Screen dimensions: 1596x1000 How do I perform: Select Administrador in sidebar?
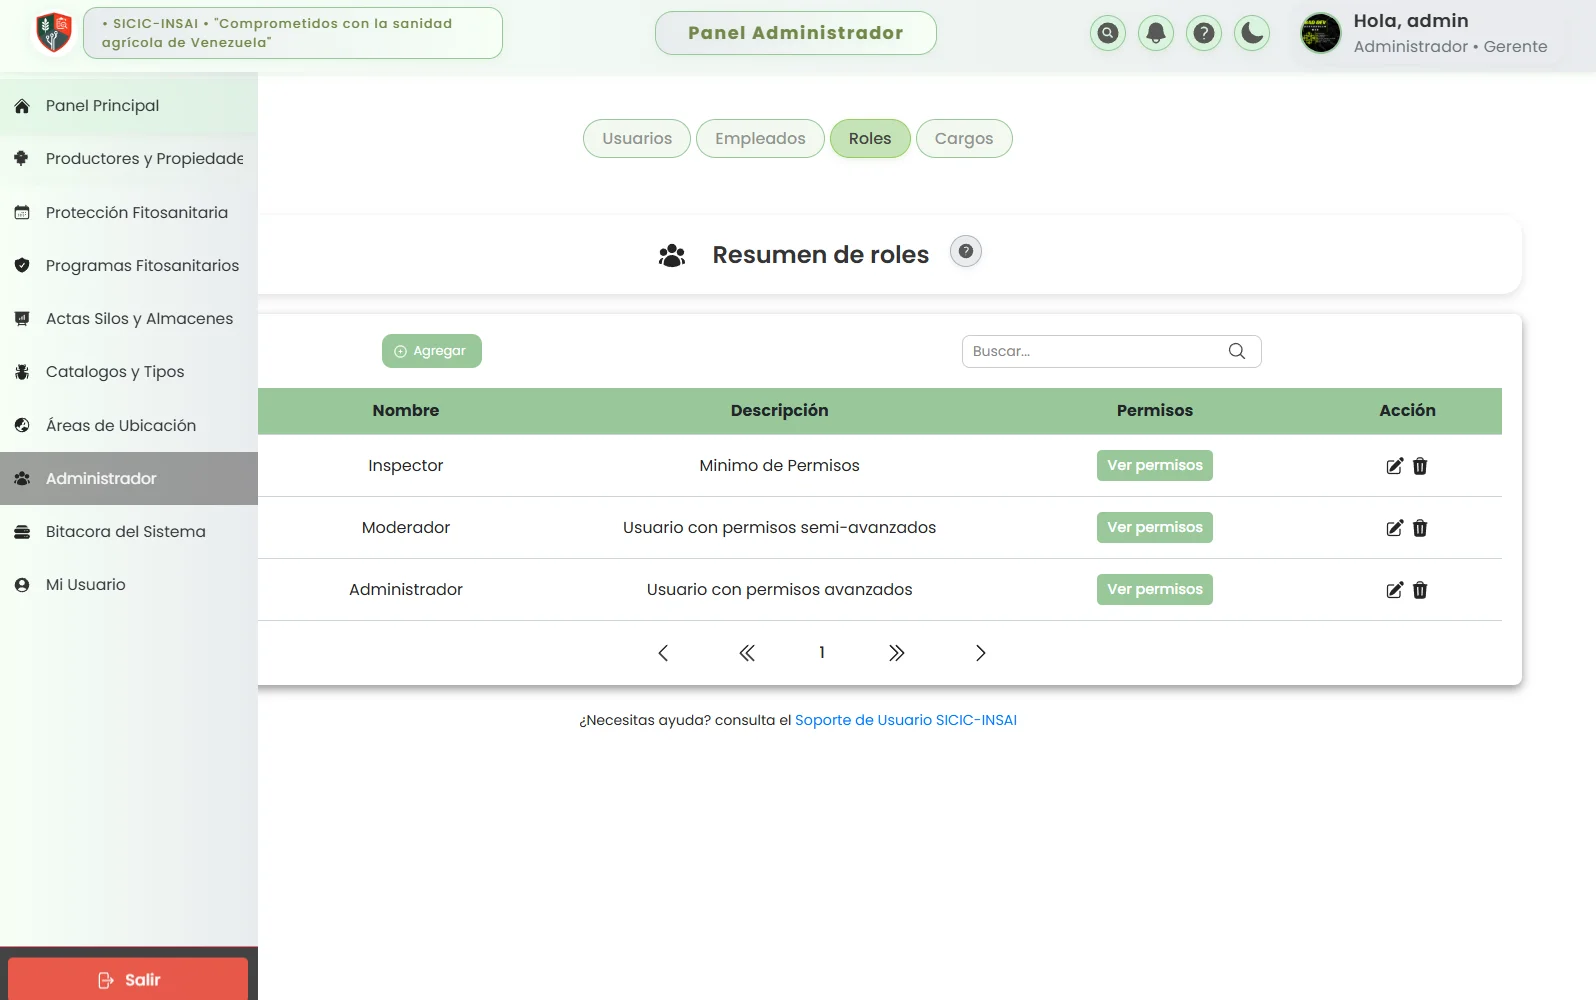coord(129,478)
